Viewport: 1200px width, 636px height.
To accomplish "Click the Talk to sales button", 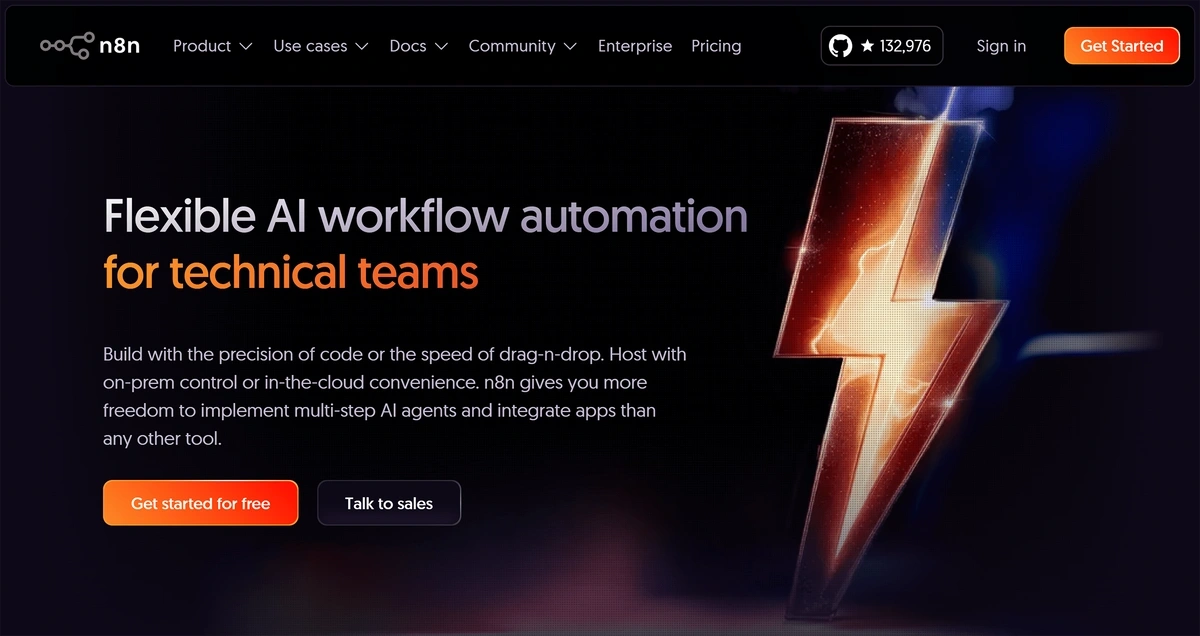I will 389,503.
